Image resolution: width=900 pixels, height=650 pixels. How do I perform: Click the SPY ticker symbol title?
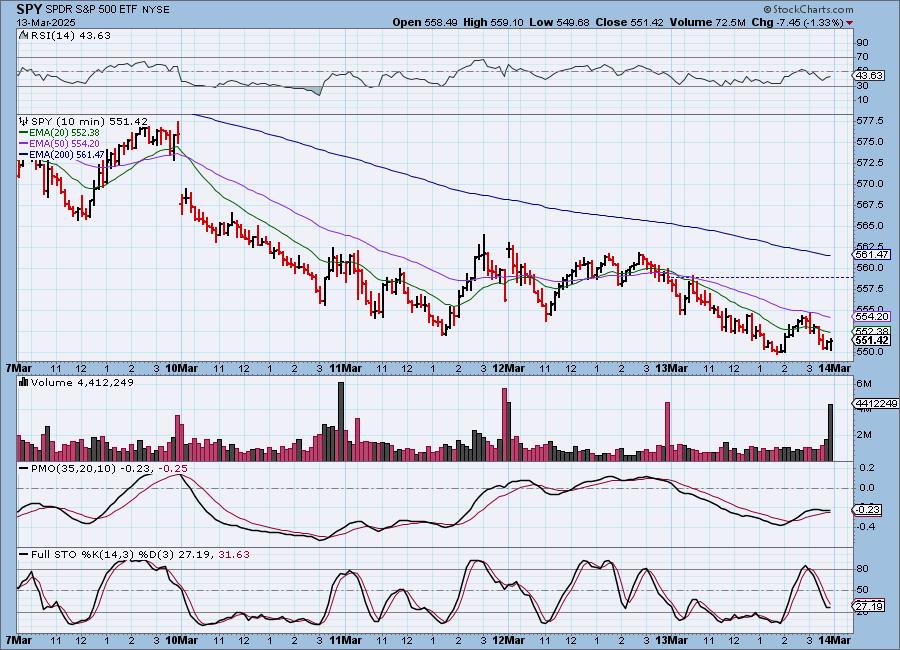28,9
